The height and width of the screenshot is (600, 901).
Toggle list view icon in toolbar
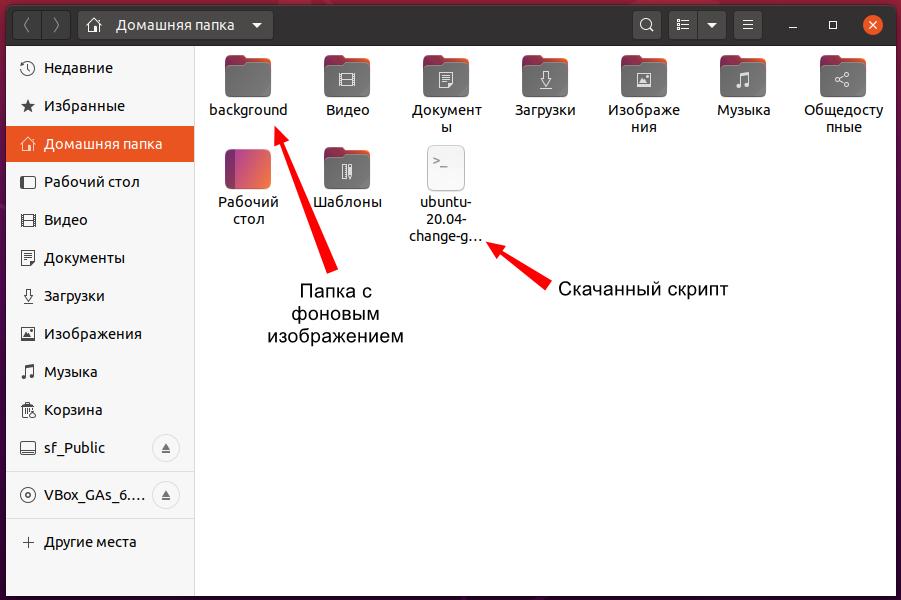pyautogui.click(x=683, y=25)
